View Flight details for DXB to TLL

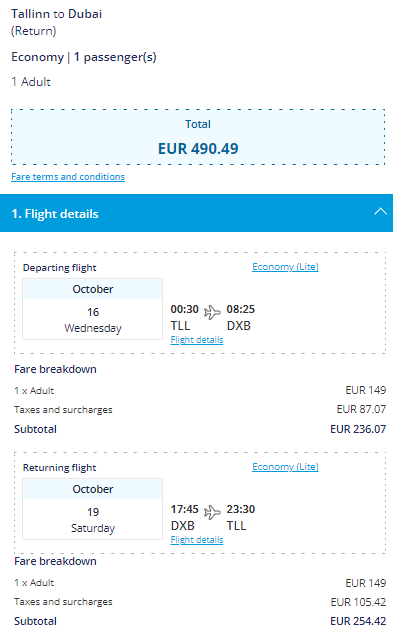coord(197,539)
